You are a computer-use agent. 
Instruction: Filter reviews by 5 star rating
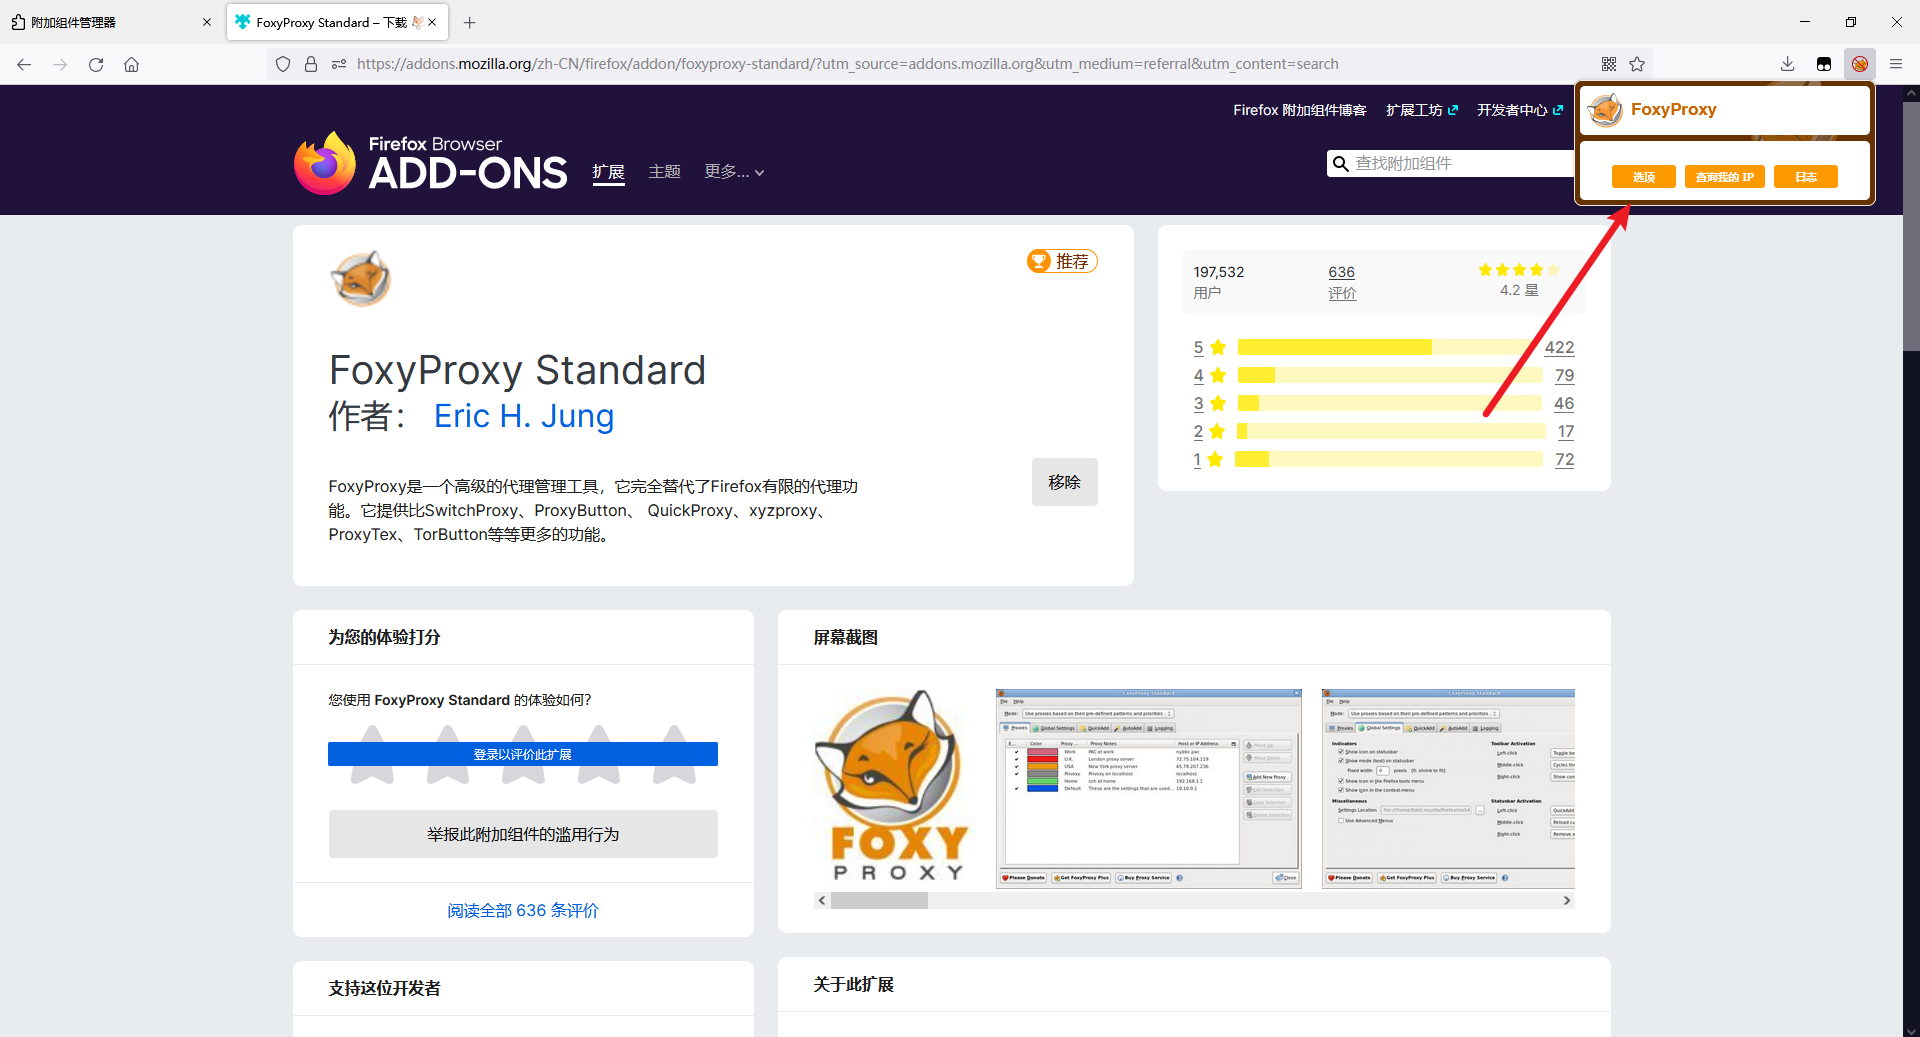tap(1209, 347)
